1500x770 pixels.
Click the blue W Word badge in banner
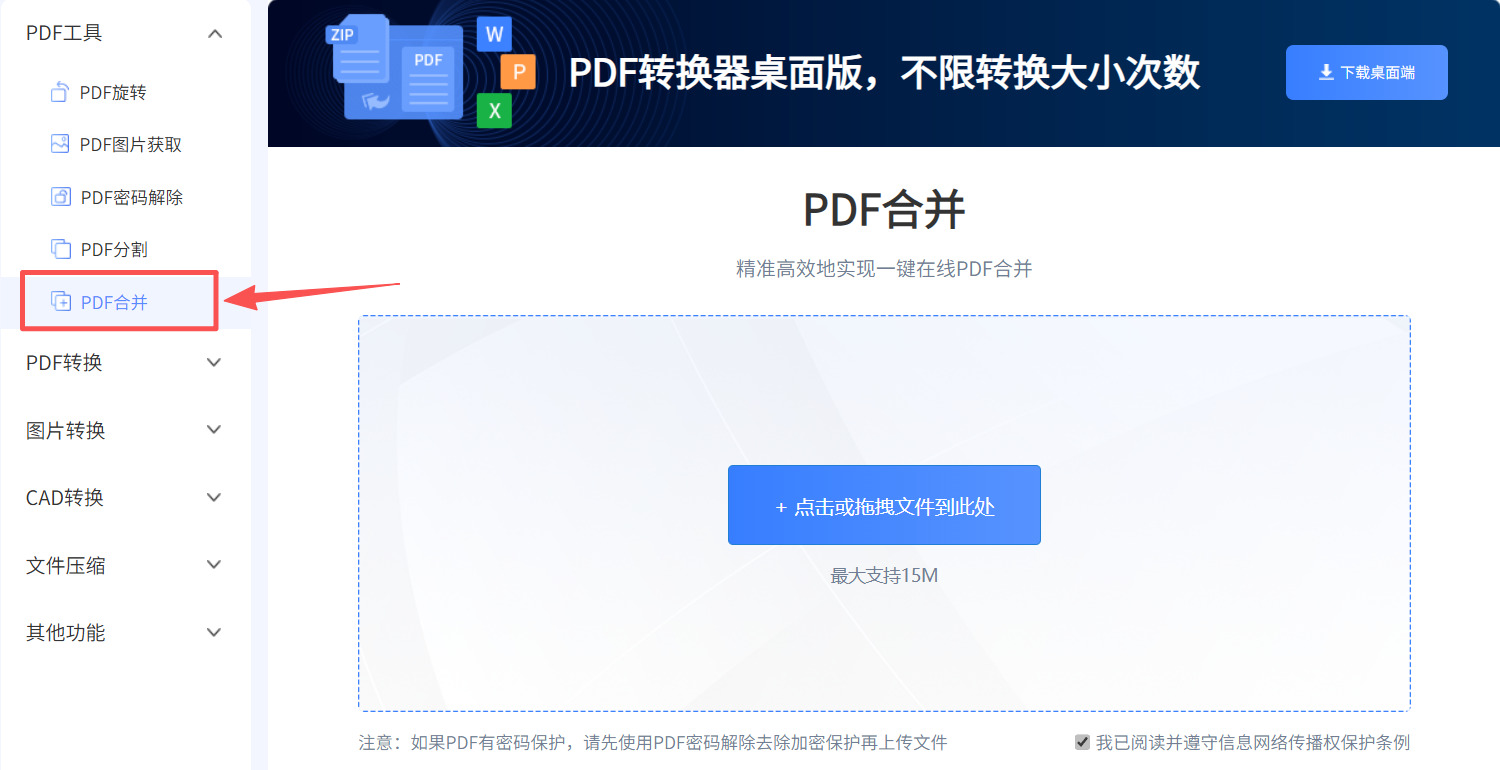point(494,33)
